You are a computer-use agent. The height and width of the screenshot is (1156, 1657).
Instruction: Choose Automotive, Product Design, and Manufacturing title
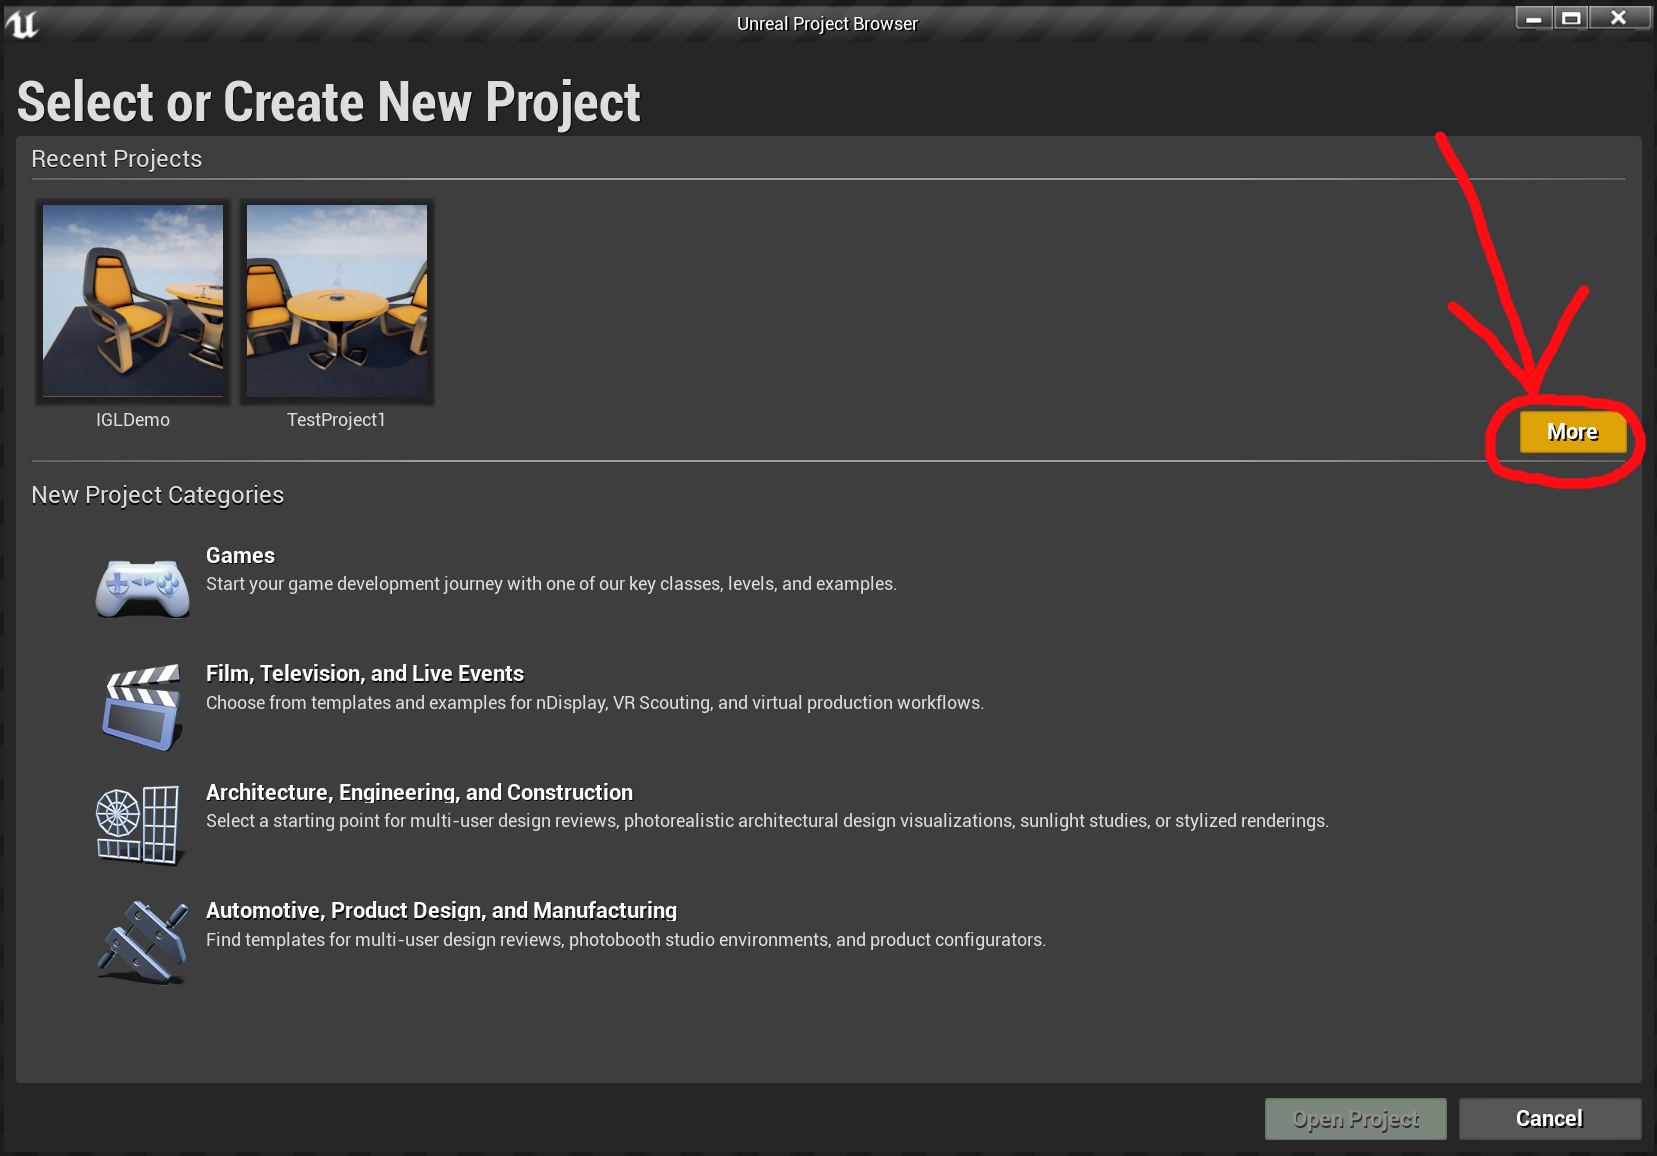[441, 911]
